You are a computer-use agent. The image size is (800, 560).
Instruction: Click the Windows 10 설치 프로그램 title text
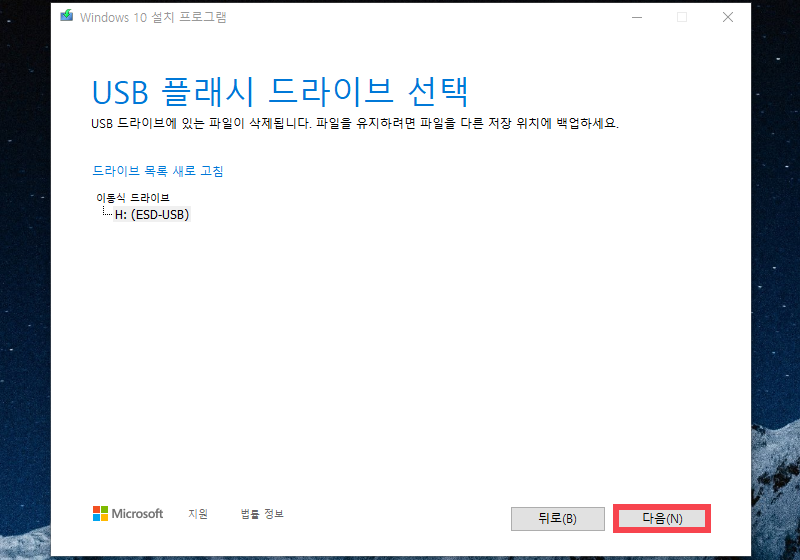pyautogui.click(x=153, y=17)
